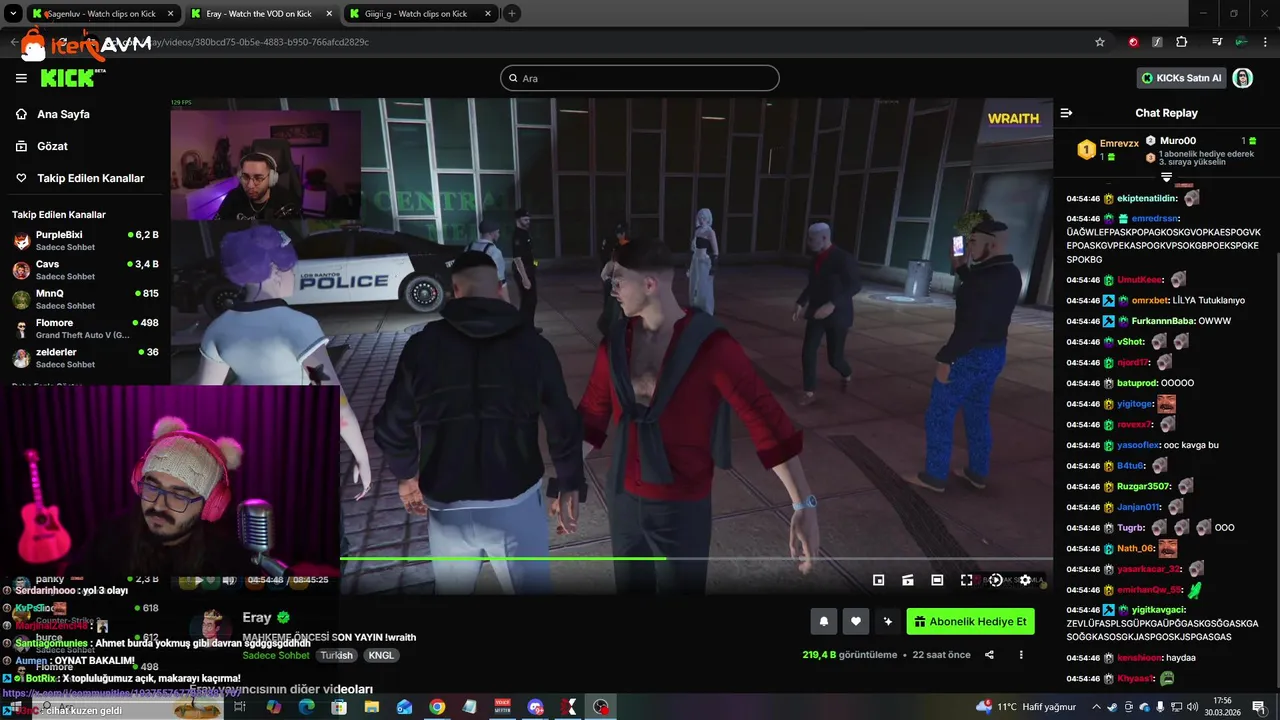Open the browser extensions puzzle menu
Image resolution: width=1280 pixels, height=720 pixels.
[1181, 42]
